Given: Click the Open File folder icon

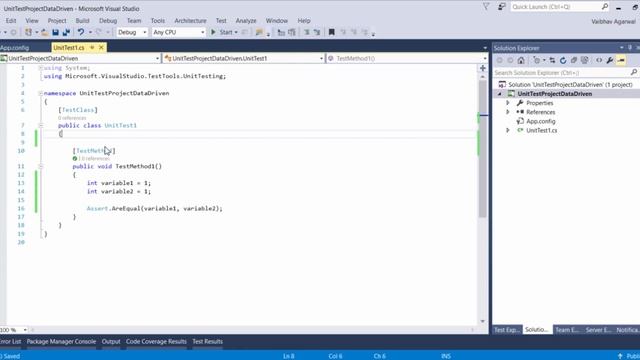Looking at the screenshot, I should pos(45,32).
